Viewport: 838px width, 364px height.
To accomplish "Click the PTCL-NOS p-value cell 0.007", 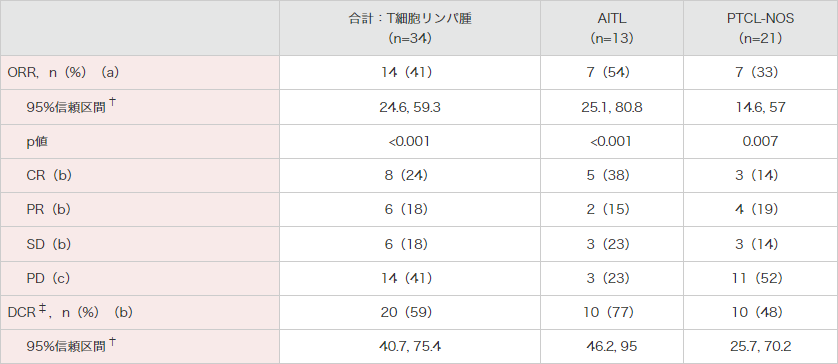I will [761, 142].
